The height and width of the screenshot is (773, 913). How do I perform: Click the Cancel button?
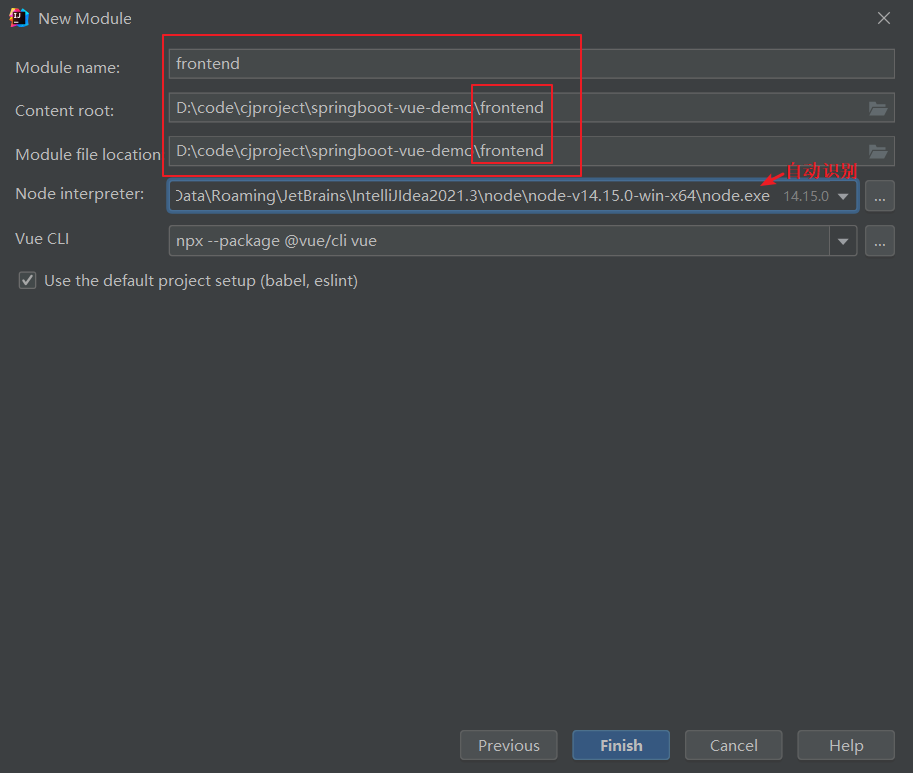[733, 745]
